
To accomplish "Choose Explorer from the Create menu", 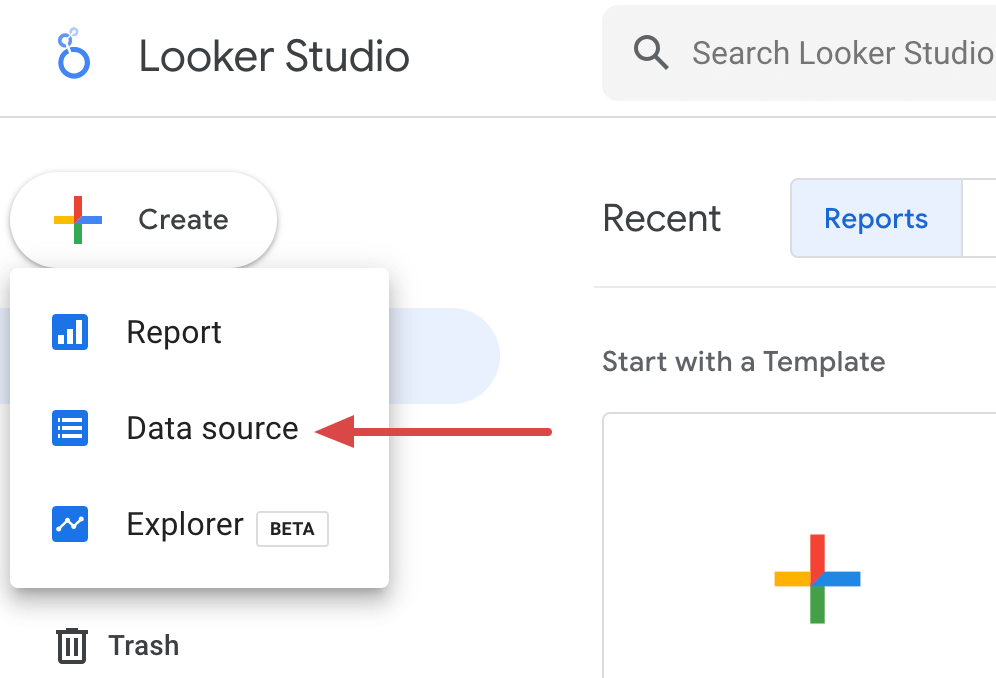I will [199, 524].
